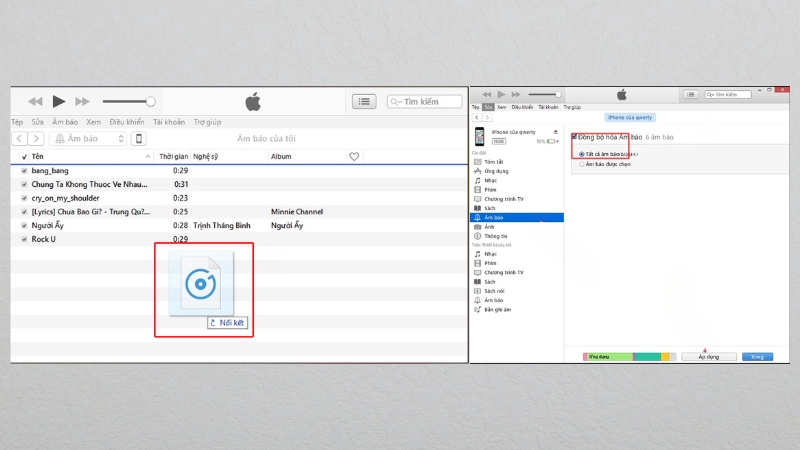This screenshot has height=450, width=800.
Task: Uncheck Người Ấy track checkbox
Action: pyautogui.click(x=24, y=226)
